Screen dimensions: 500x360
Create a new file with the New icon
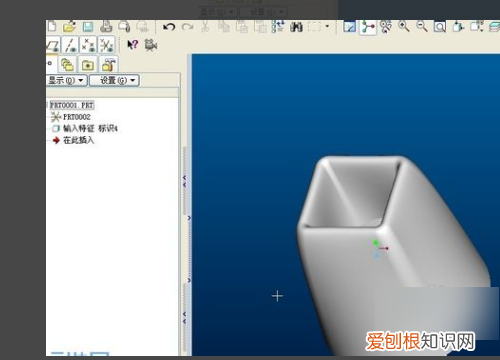click(x=52, y=27)
